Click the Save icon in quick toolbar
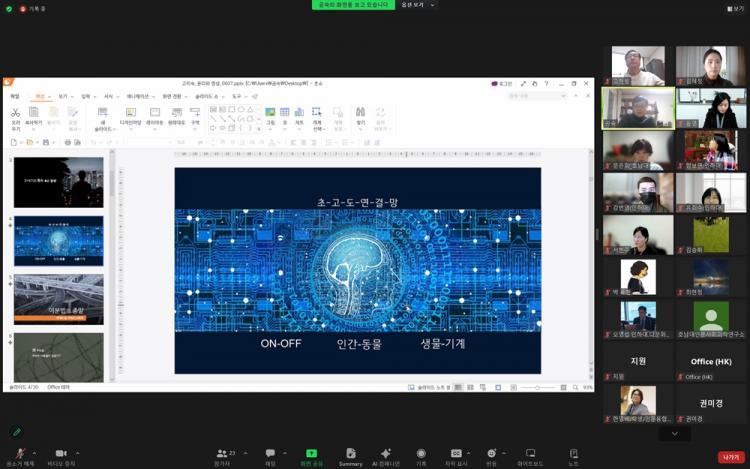750x469 pixels. coord(46,142)
